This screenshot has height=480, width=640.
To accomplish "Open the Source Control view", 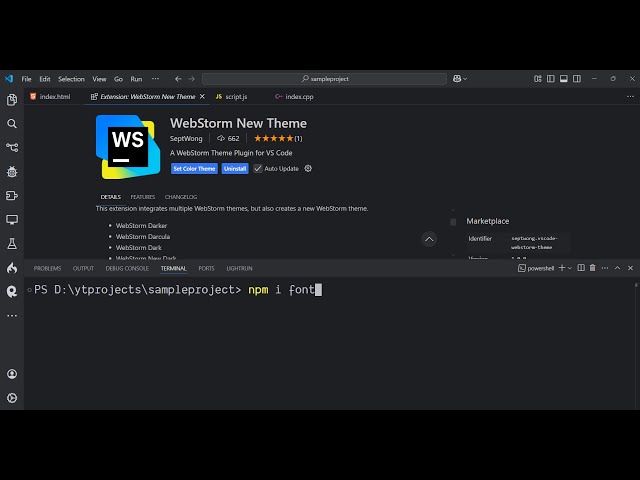I will click(12, 147).
